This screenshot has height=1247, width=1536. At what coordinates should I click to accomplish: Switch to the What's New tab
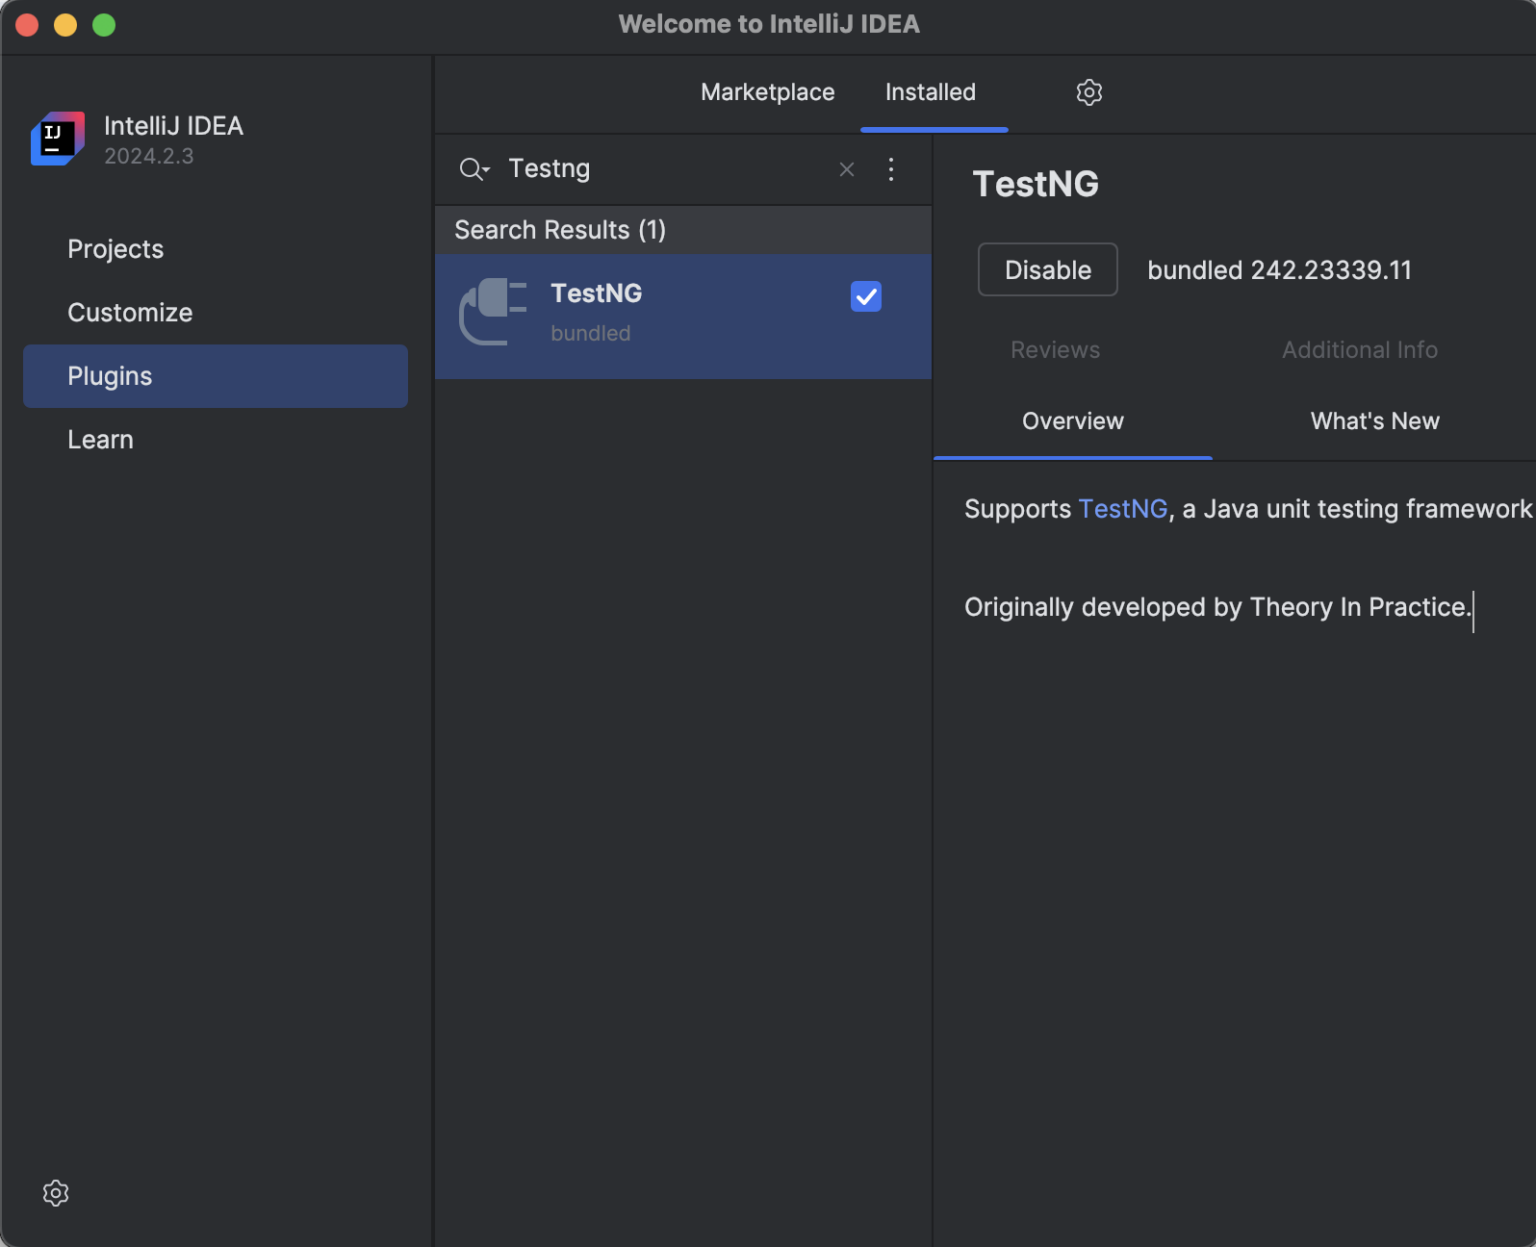[1374, 421]
